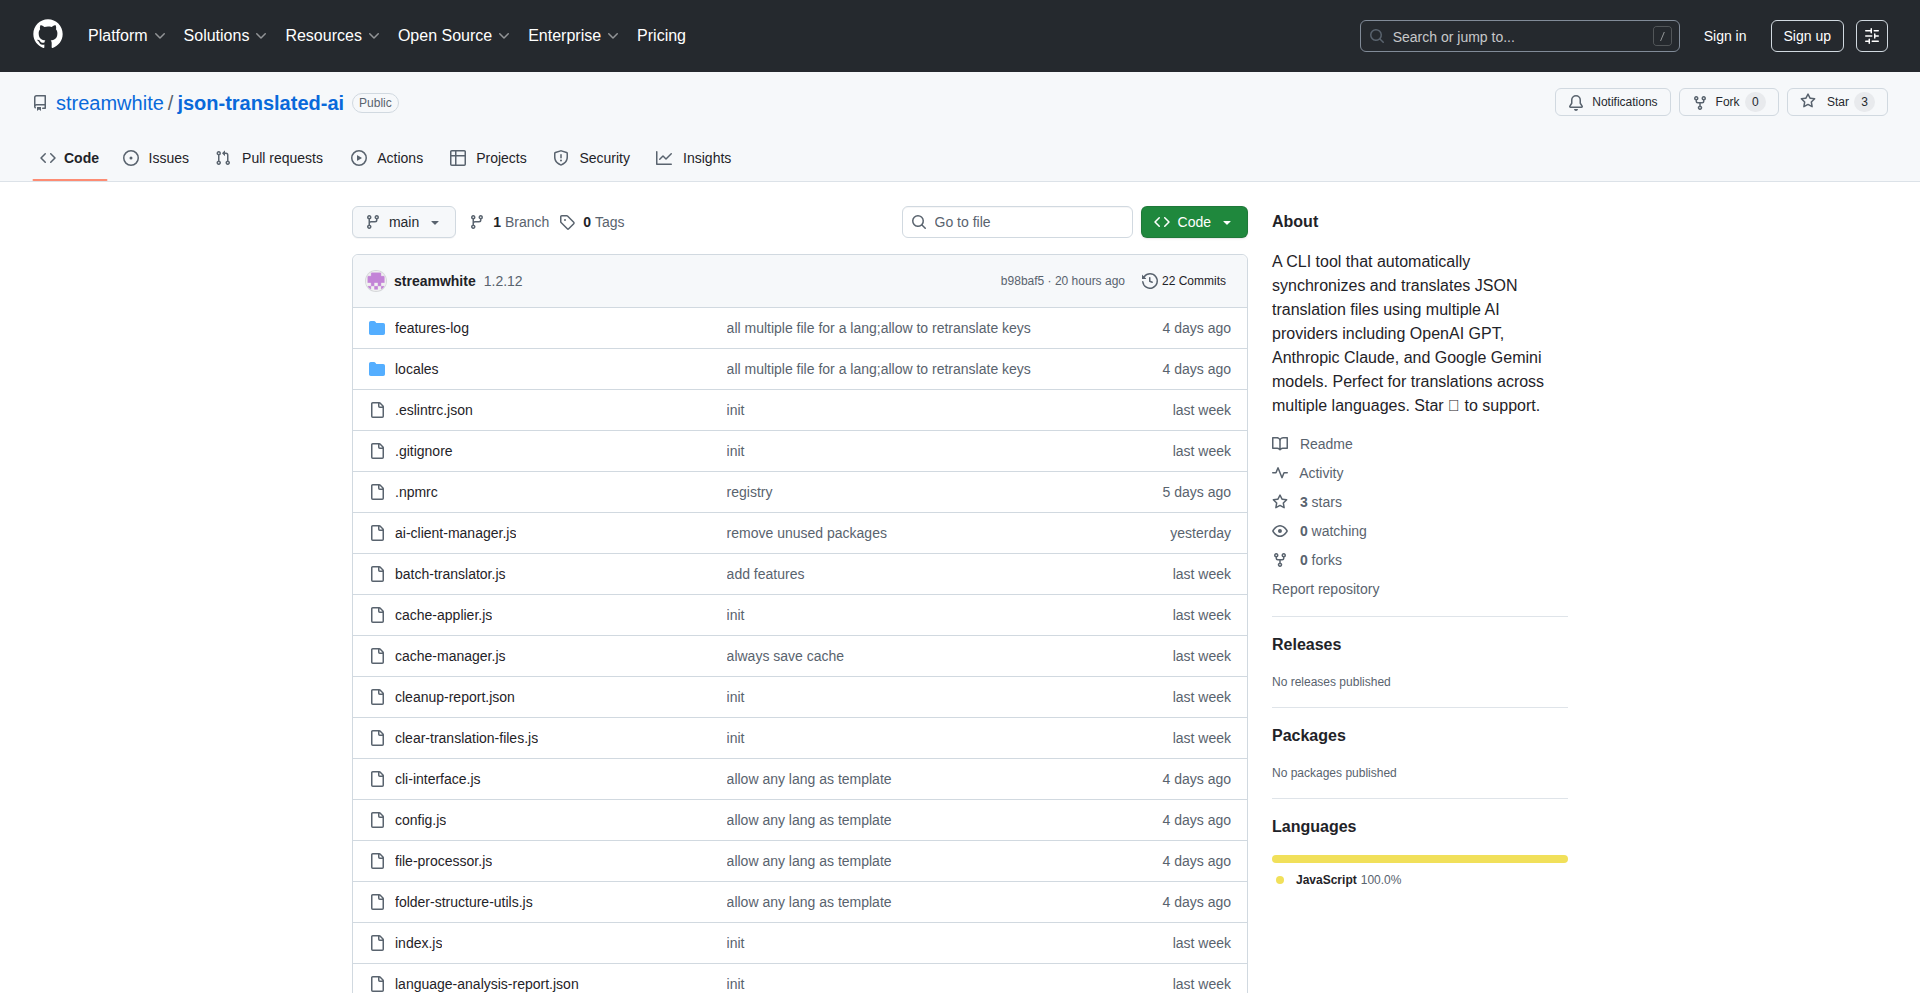Expand the Platform menu
The width and height of the screenshot is (1920, 993).
coord(126,35)
